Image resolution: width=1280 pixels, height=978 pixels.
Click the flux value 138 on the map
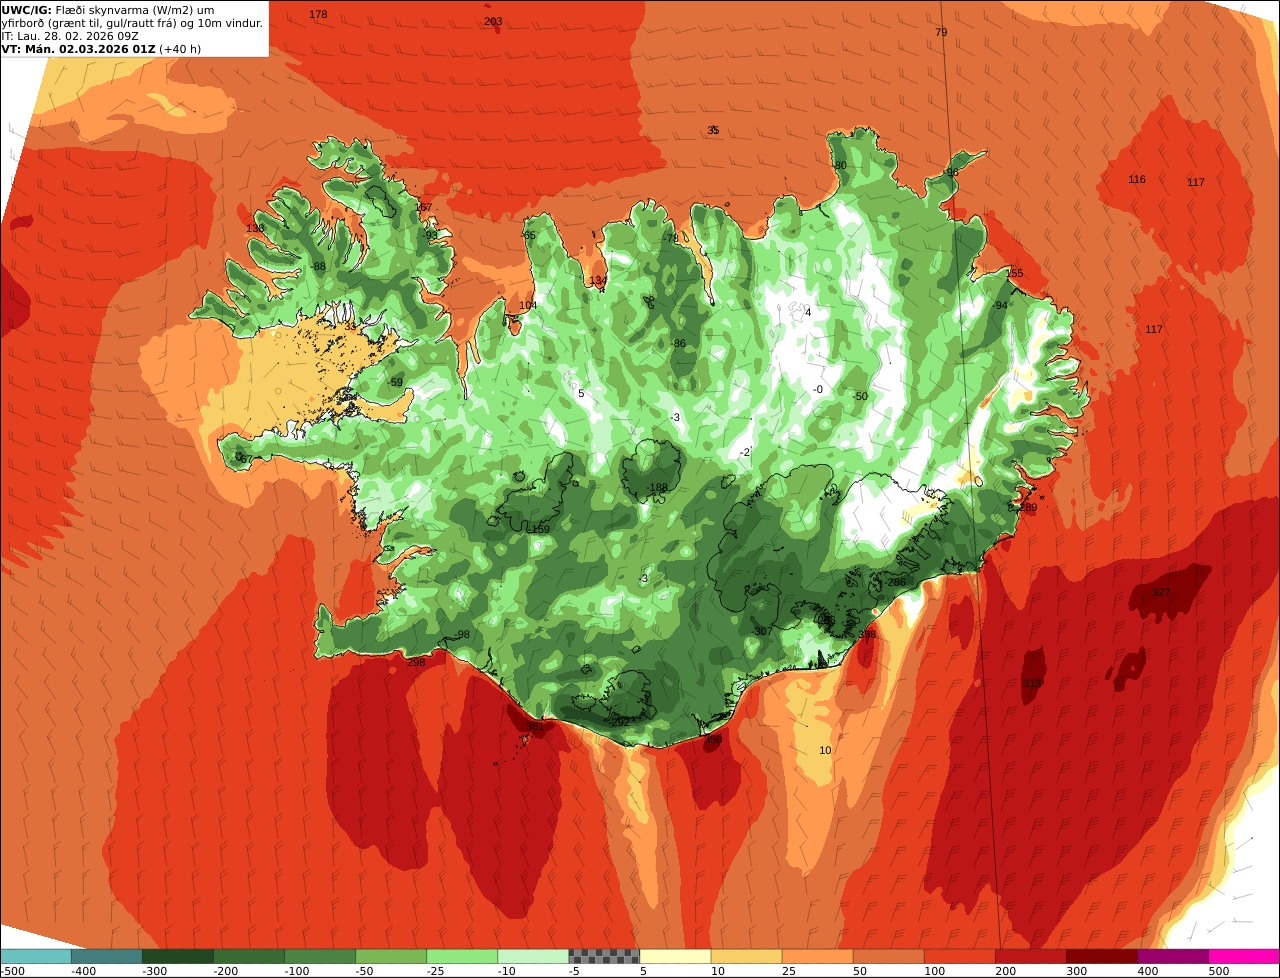pyautogui.click(x=255, y=228)
